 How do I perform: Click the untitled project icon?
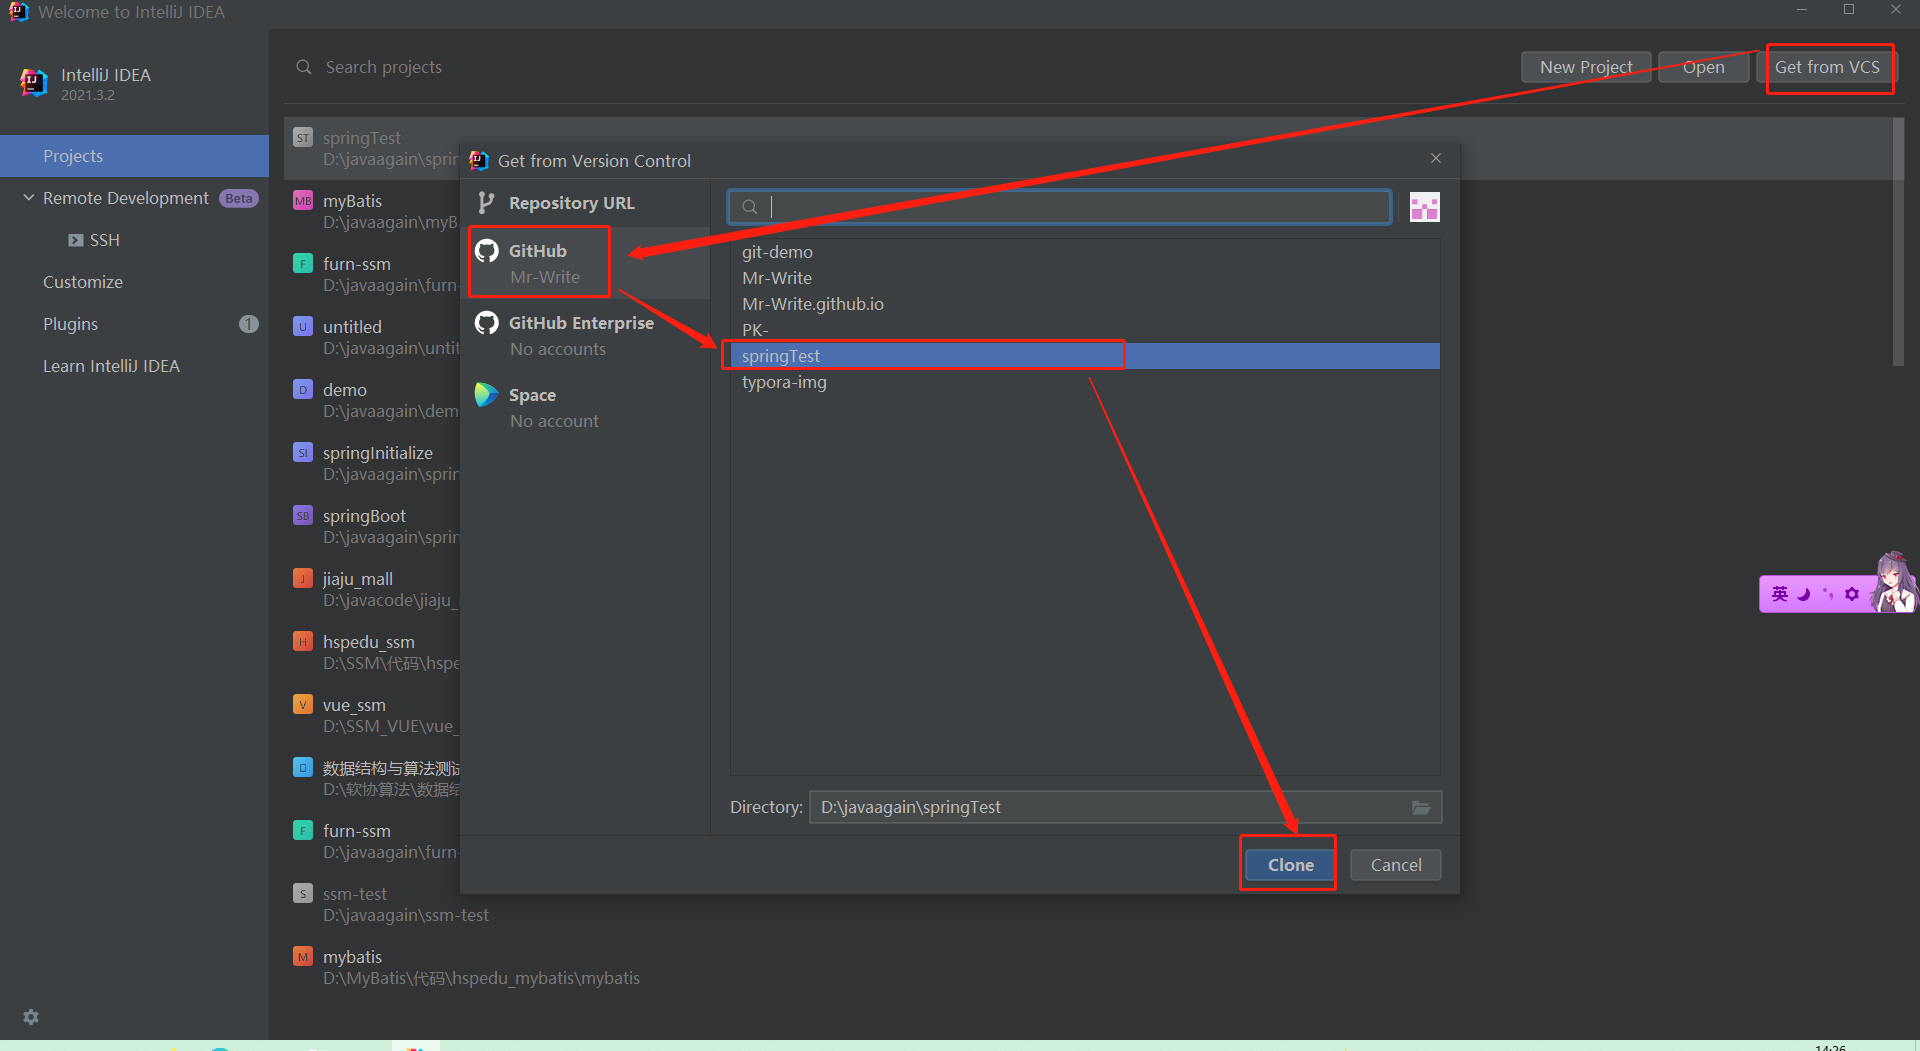click(x=303, y=326)
